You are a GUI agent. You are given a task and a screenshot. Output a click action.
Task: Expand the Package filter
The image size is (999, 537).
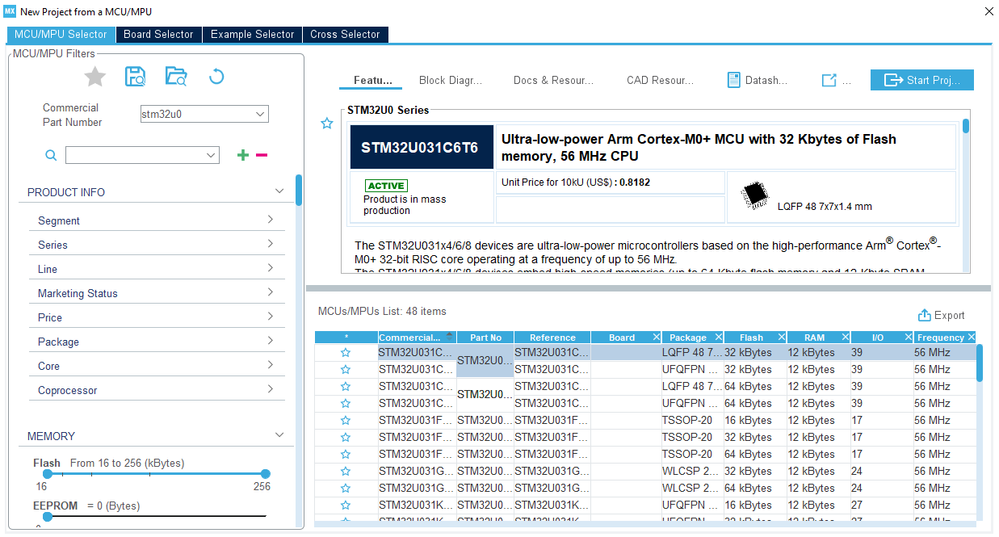270,341
